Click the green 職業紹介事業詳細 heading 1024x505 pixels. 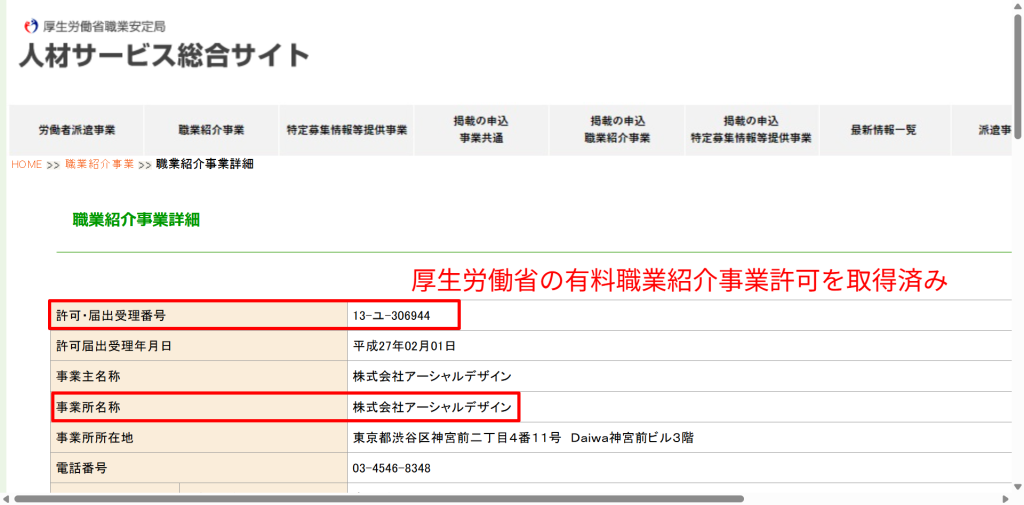click(136, 220)
